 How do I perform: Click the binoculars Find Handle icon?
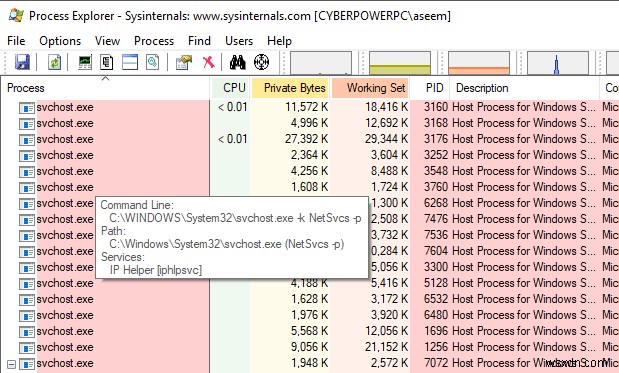(x=238, y=62)
